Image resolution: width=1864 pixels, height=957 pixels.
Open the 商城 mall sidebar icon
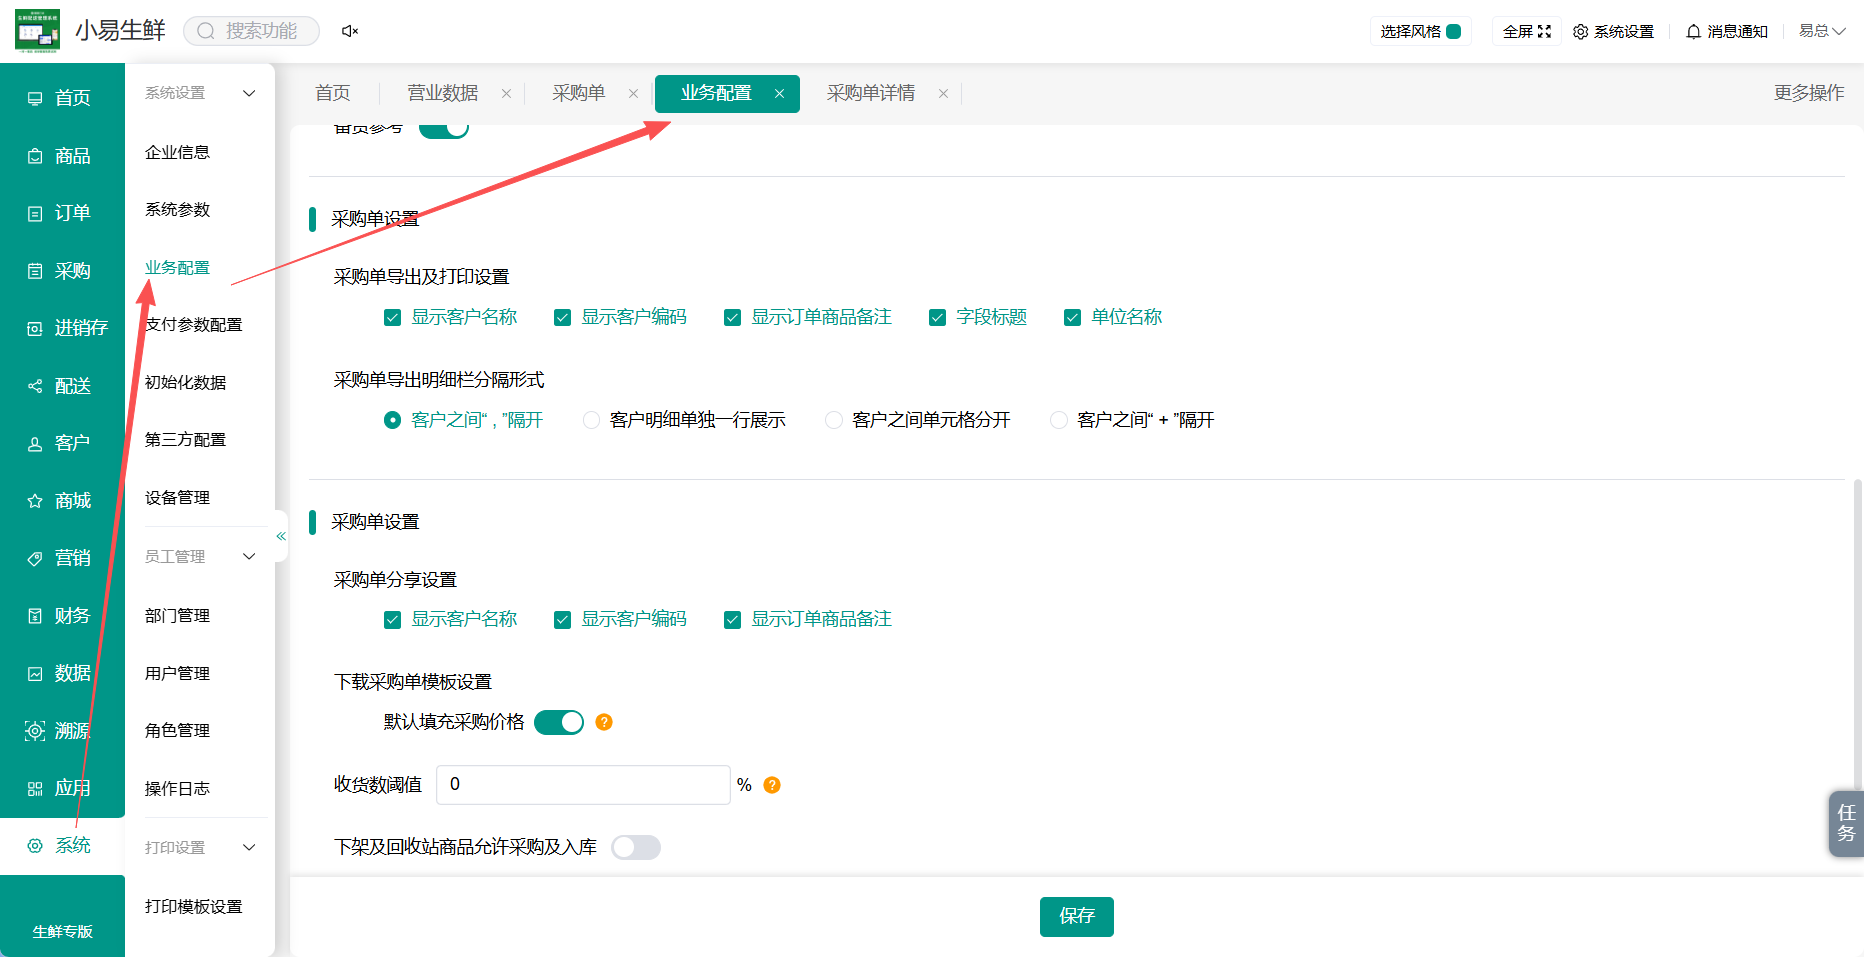[35, 501]
